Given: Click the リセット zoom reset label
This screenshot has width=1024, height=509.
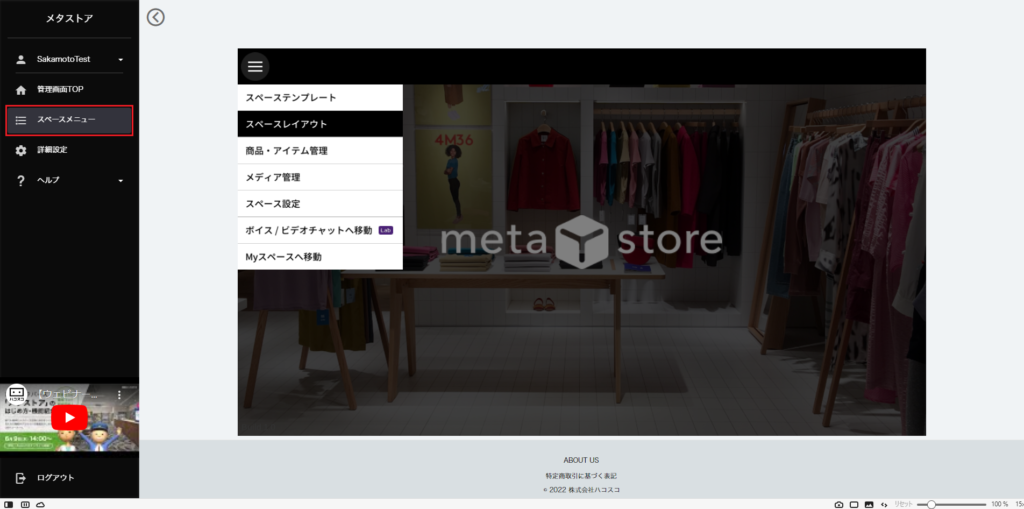Looking at the screenshot, I should 903,504.
